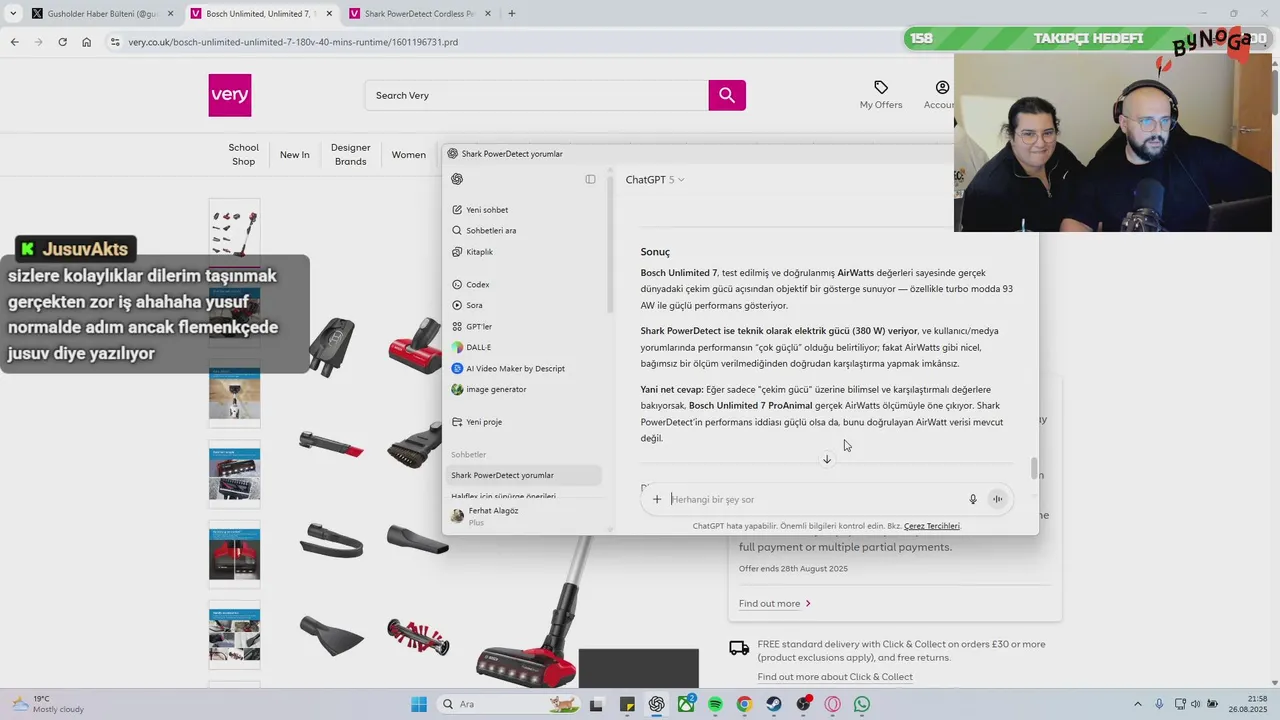
Task: Switch to Bosch Unlimited browser tab
Action: pos(260,14)
